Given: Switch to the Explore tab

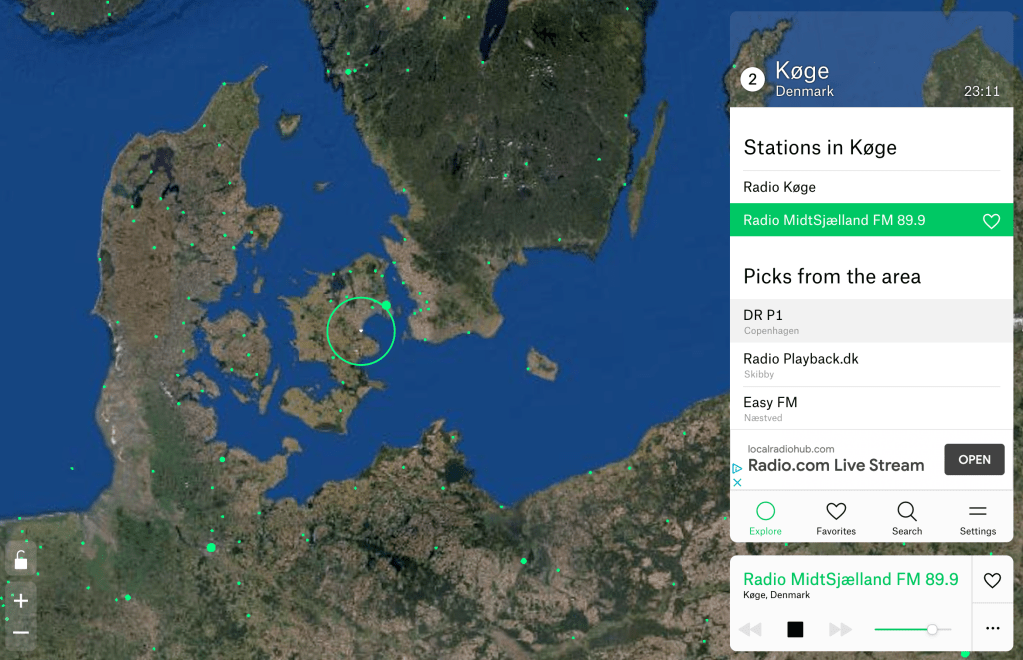Looking at the screenshot, I should [765, 518].
